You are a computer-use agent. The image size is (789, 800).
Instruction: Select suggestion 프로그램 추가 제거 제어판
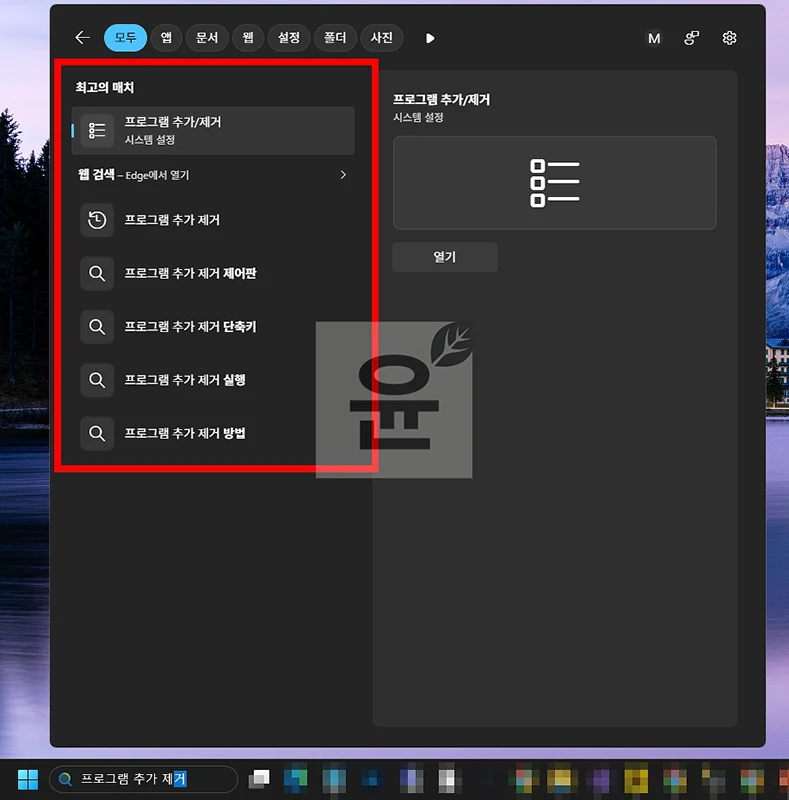[x=213, y=273]
